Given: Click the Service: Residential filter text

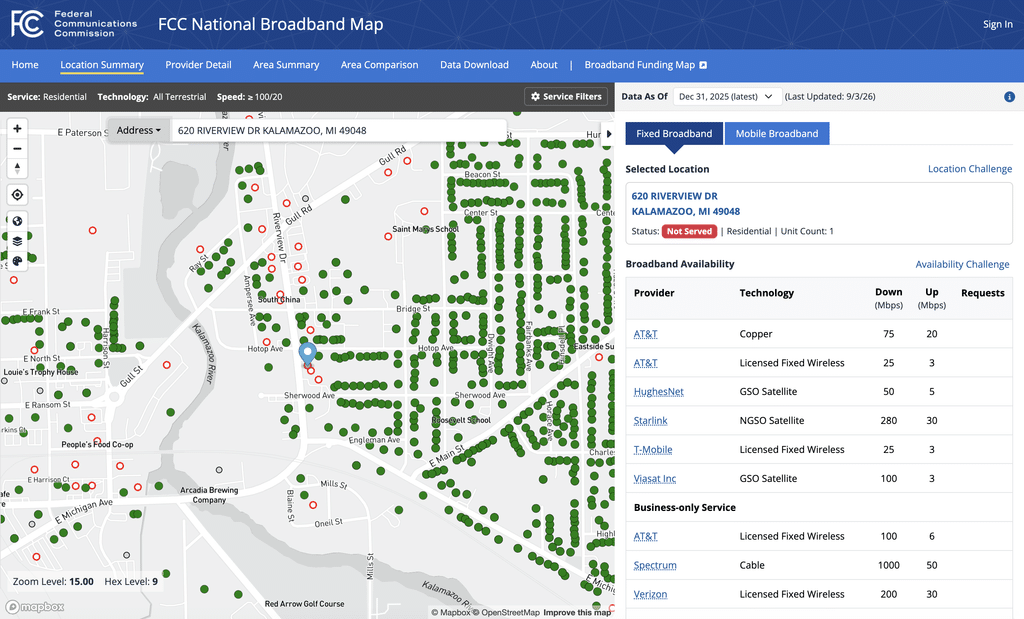Looking at the screenshot, I should click(x=47, y=97).
